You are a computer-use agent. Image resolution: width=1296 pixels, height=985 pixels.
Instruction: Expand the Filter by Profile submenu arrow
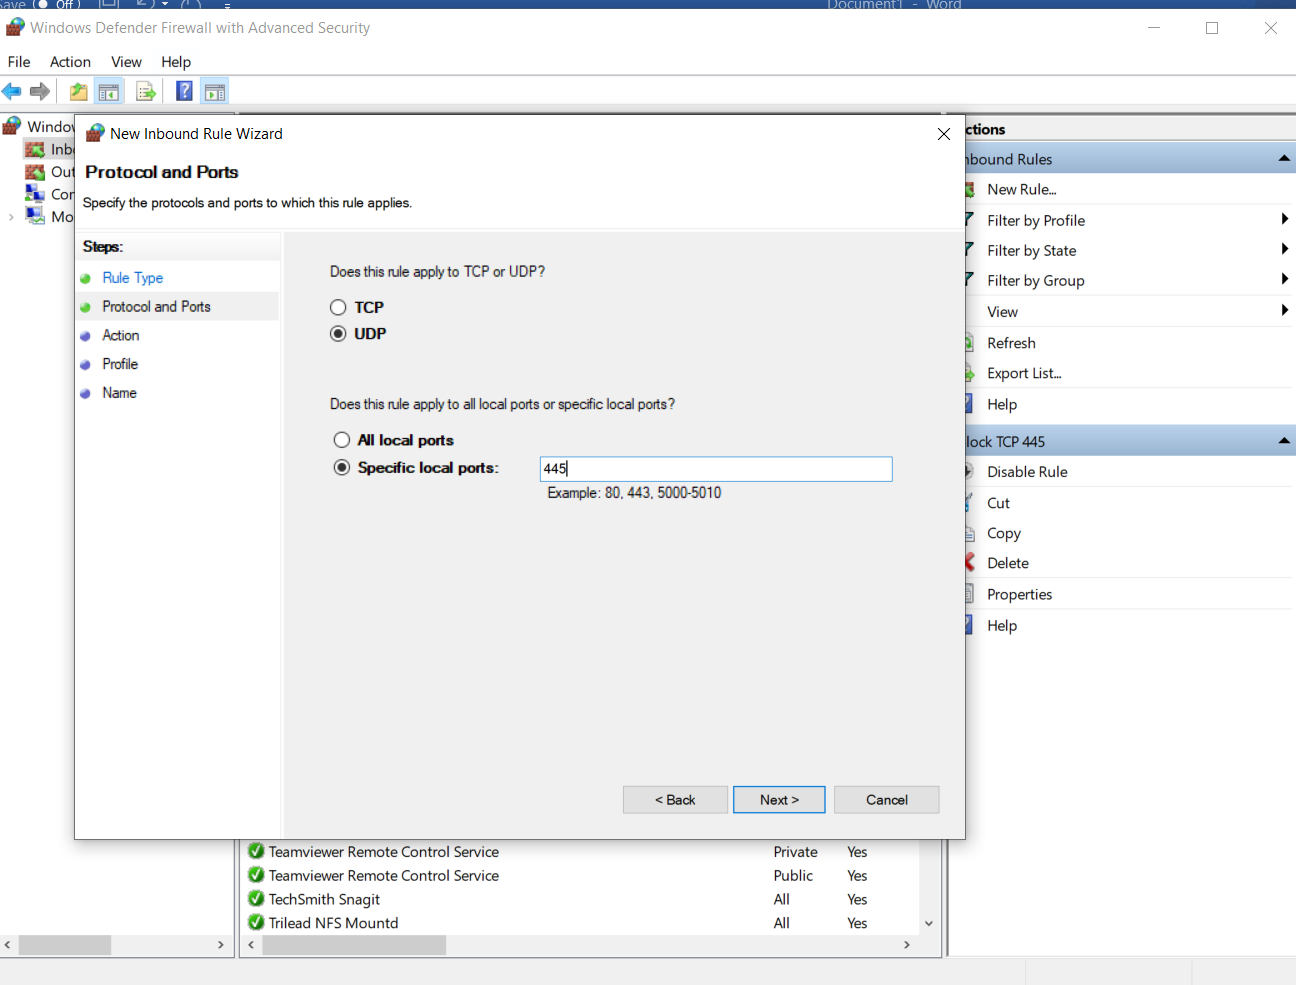click(1284, 220)
